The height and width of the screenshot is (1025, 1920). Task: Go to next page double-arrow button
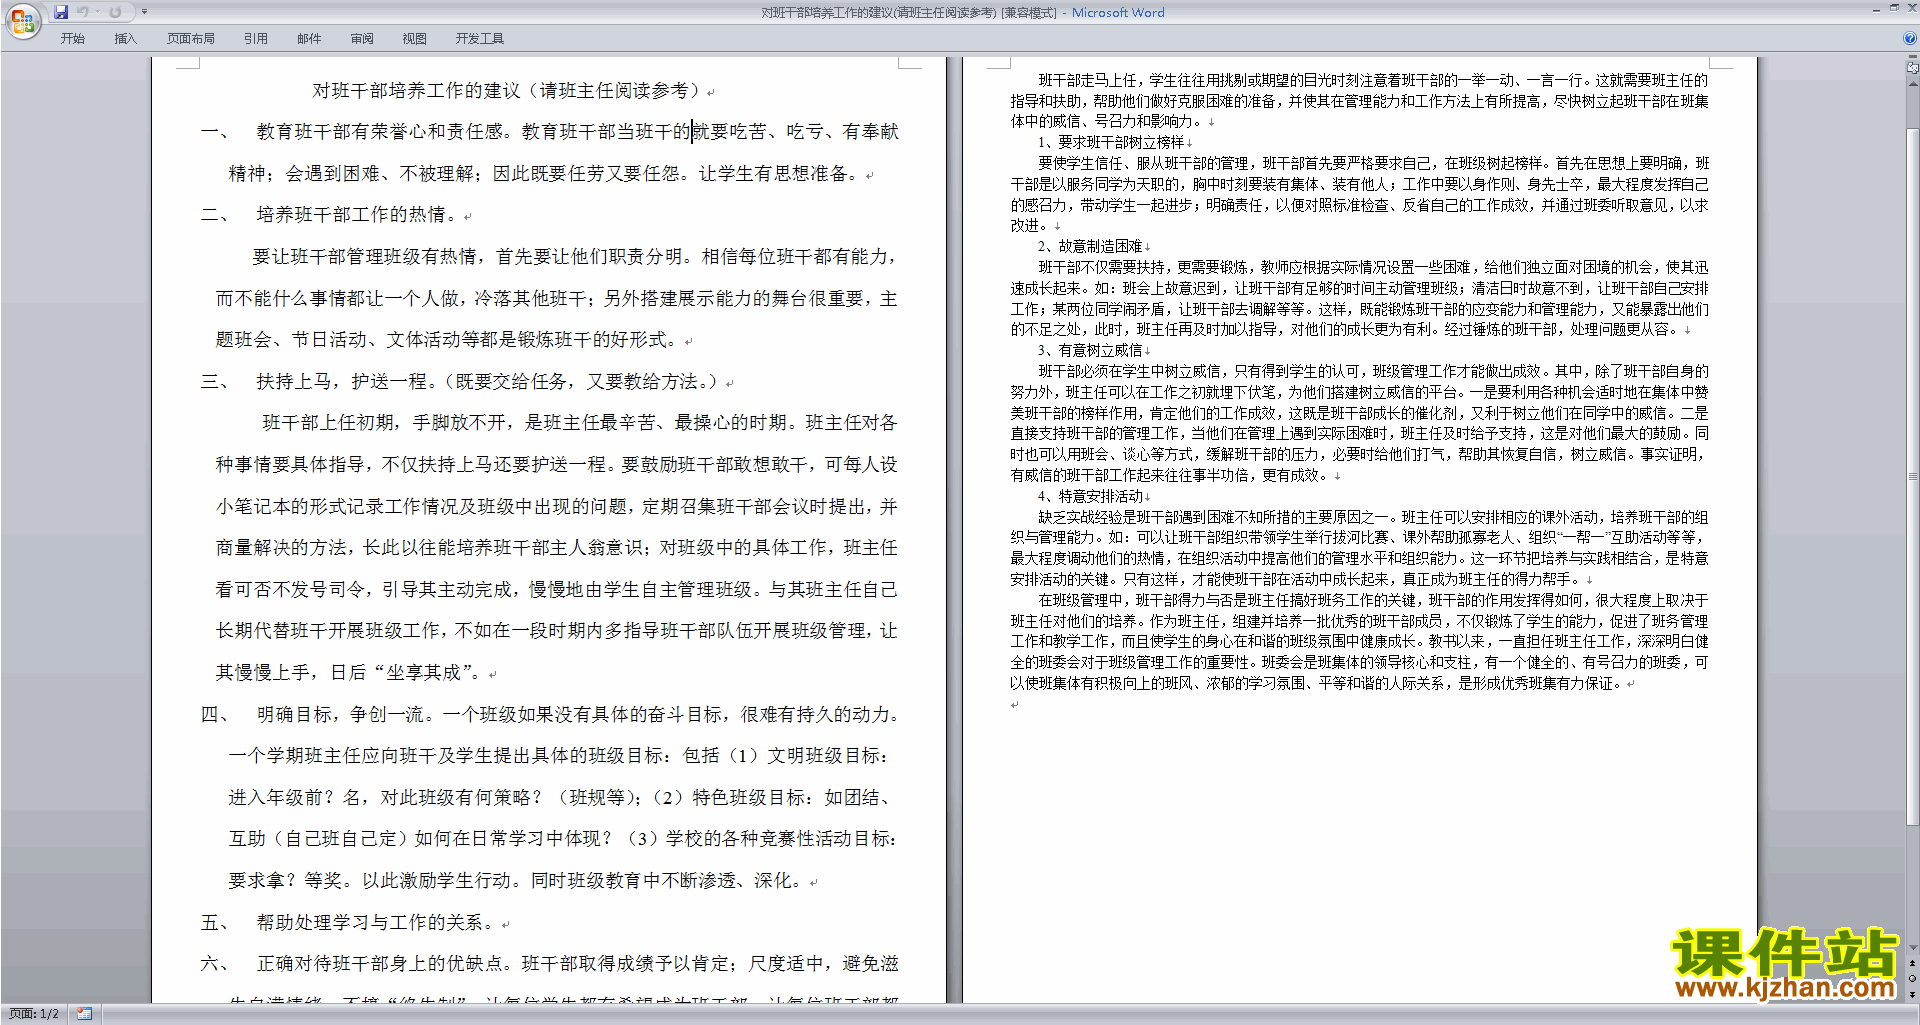click(x=1913, y=994)
